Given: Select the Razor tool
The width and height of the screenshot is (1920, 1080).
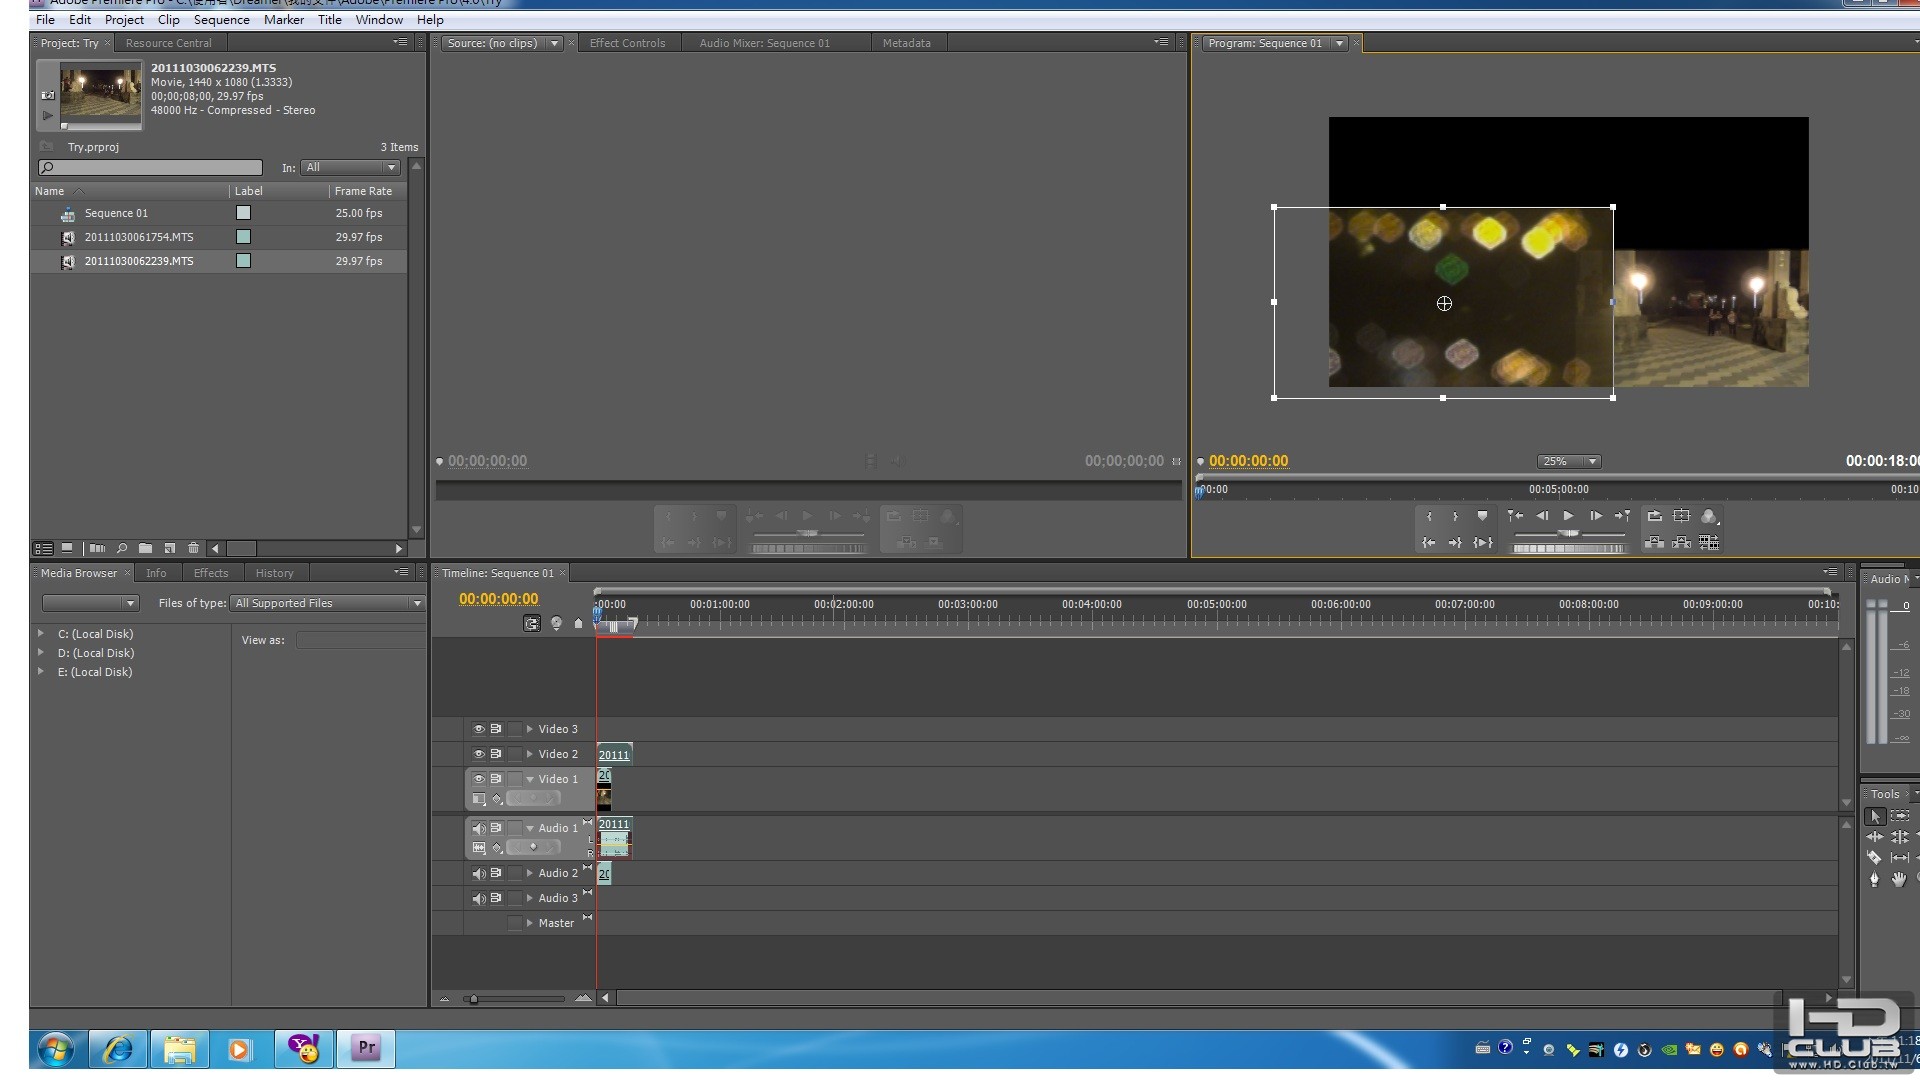Looking at the screenshot, I should [1874, 858].
